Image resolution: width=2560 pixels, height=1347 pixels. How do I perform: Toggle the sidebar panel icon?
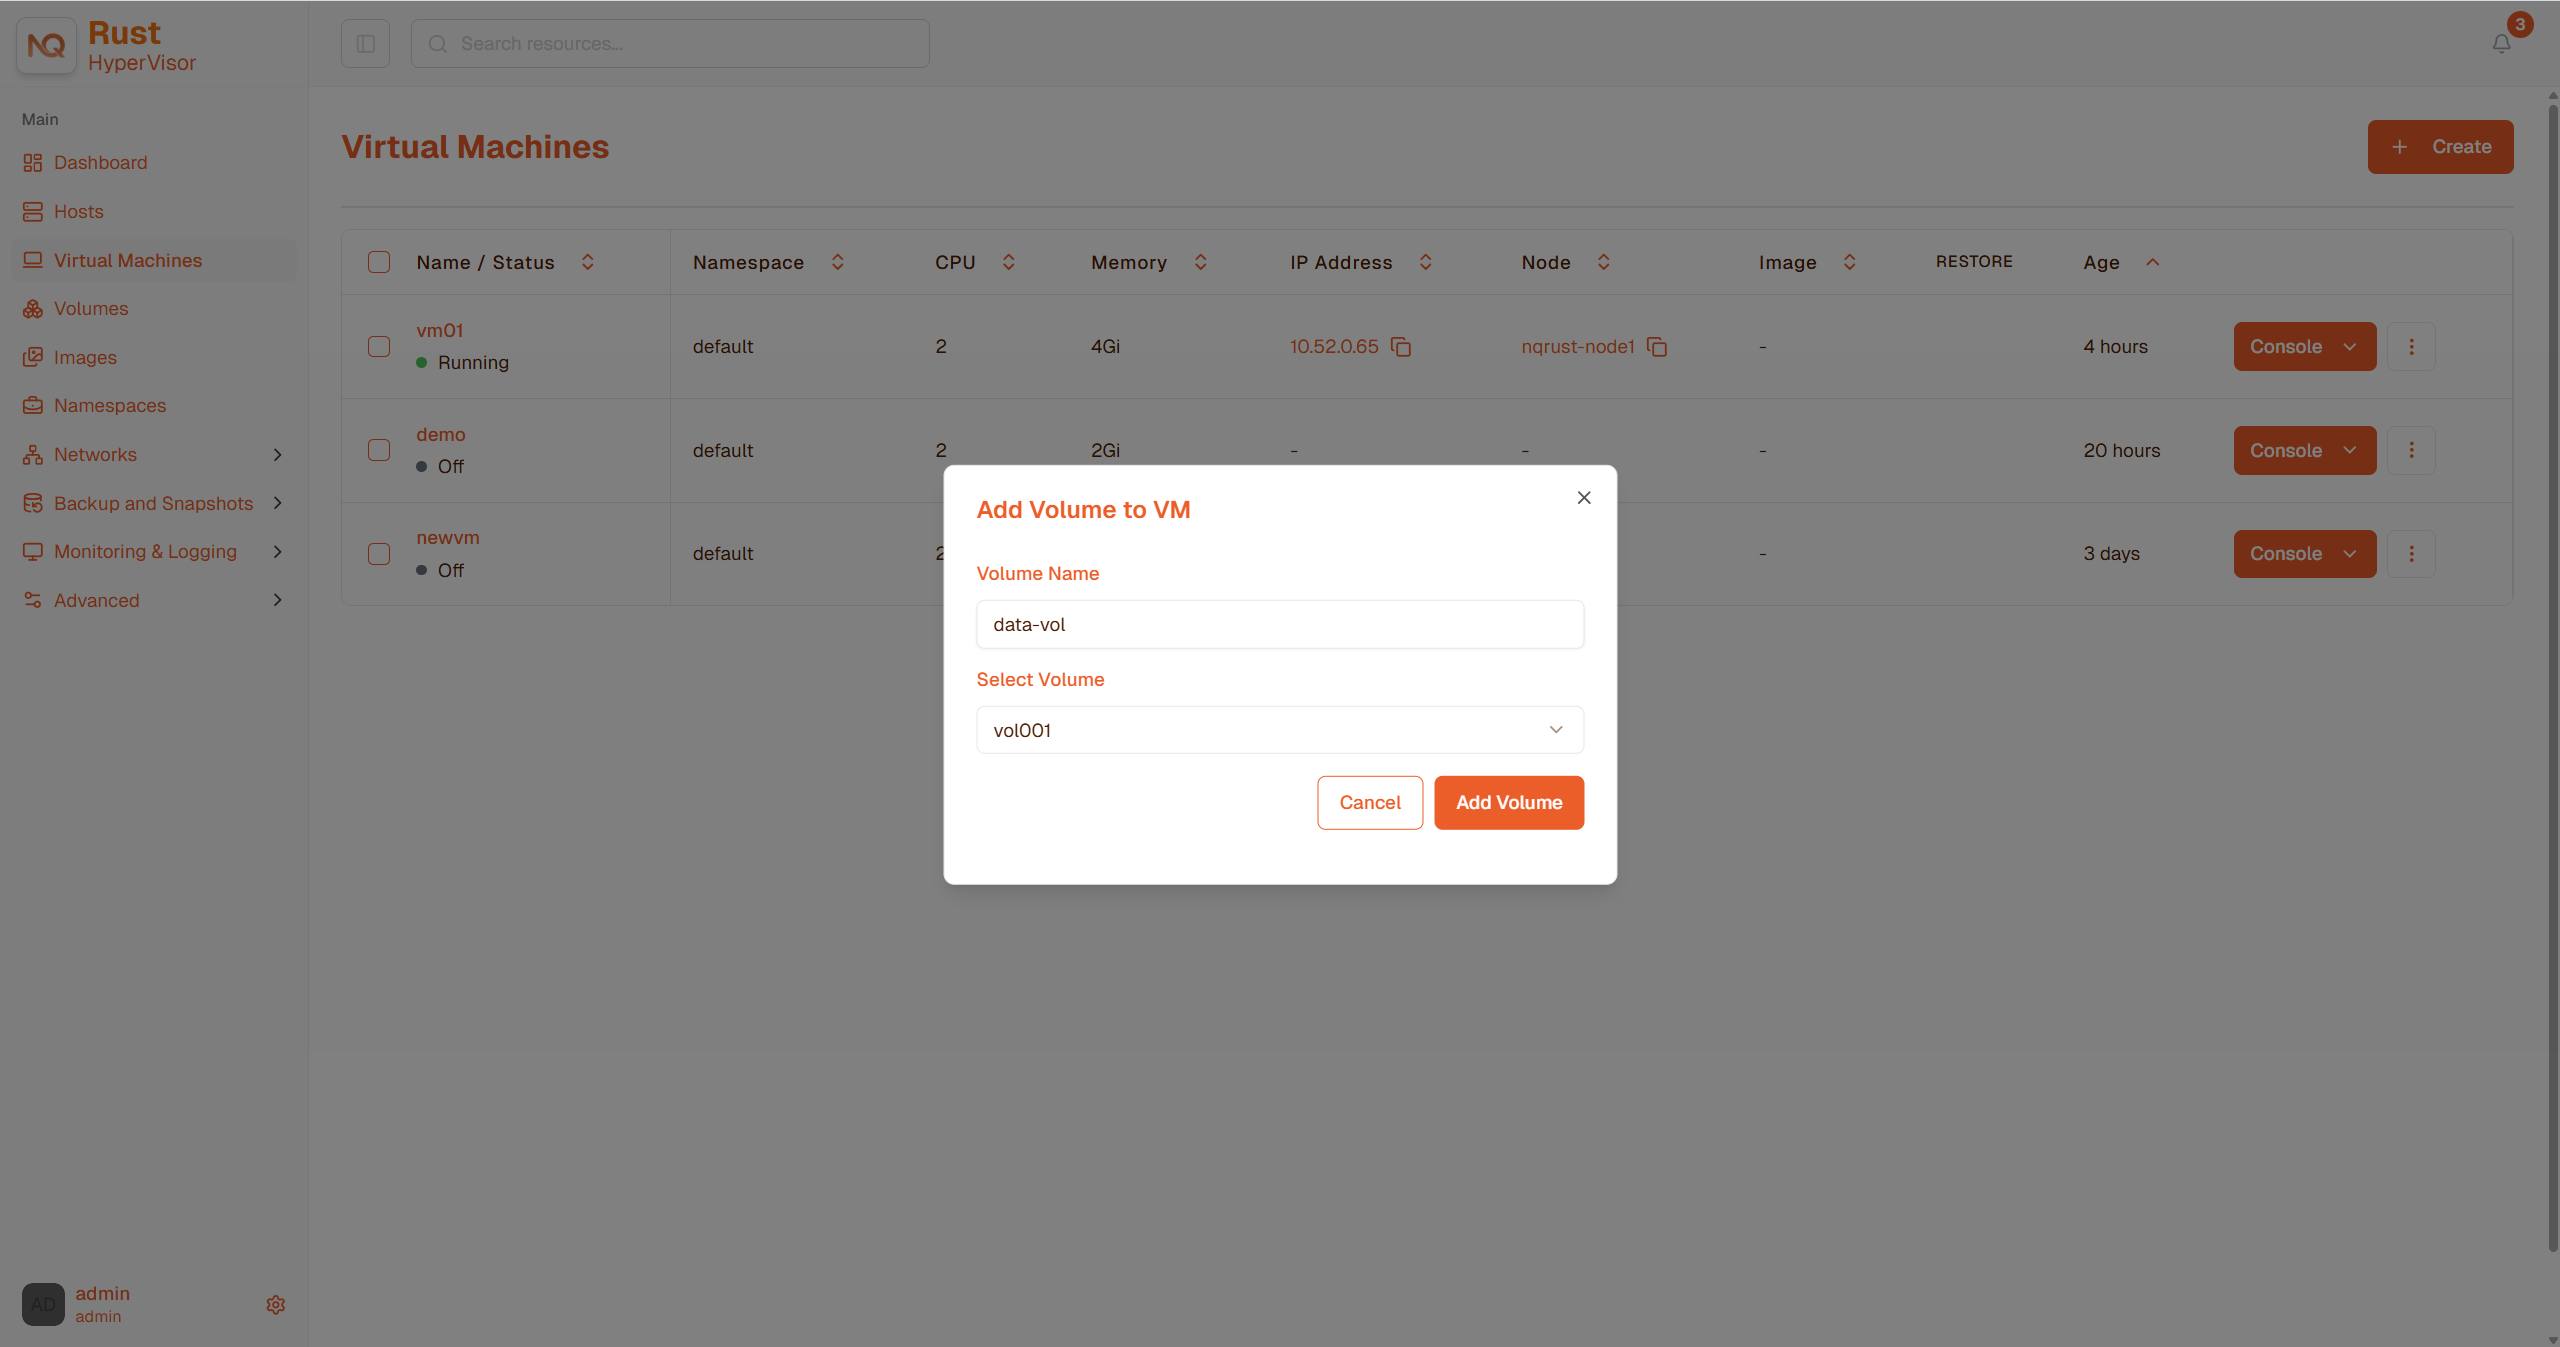pos(365,44)
